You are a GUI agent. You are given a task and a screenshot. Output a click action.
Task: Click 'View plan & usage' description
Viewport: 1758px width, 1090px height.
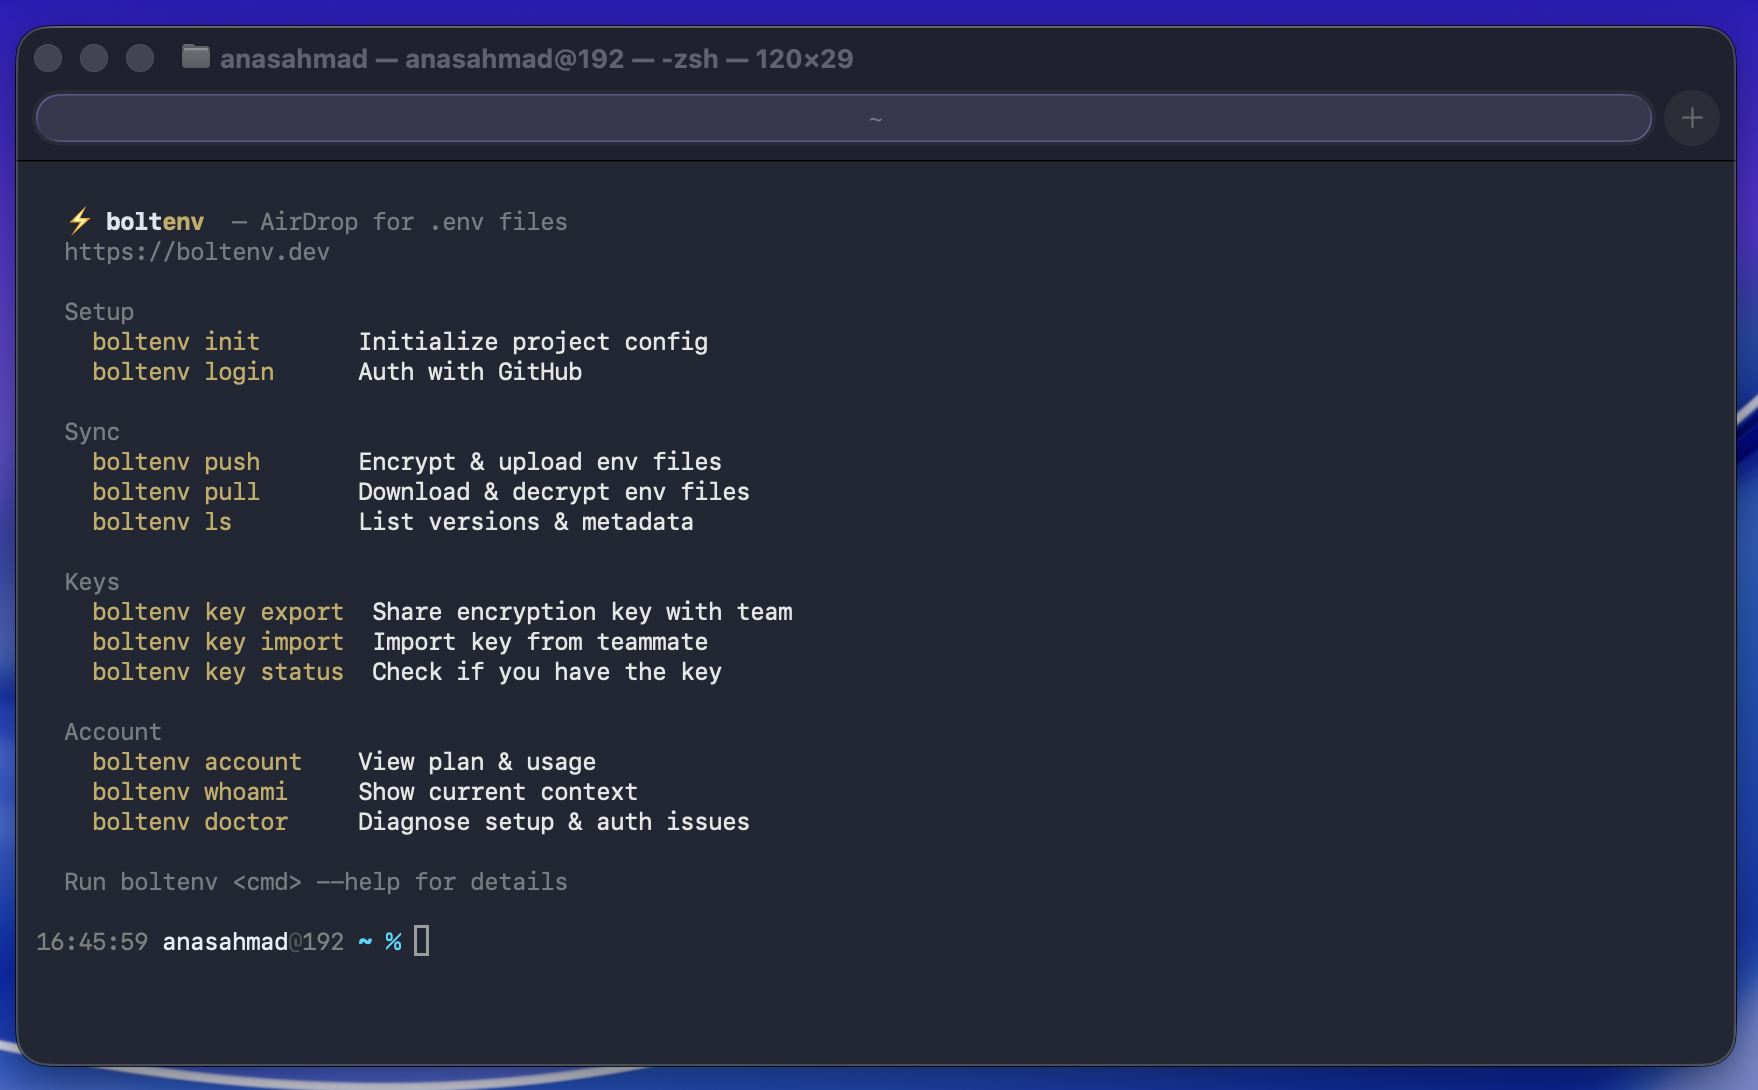477,762
